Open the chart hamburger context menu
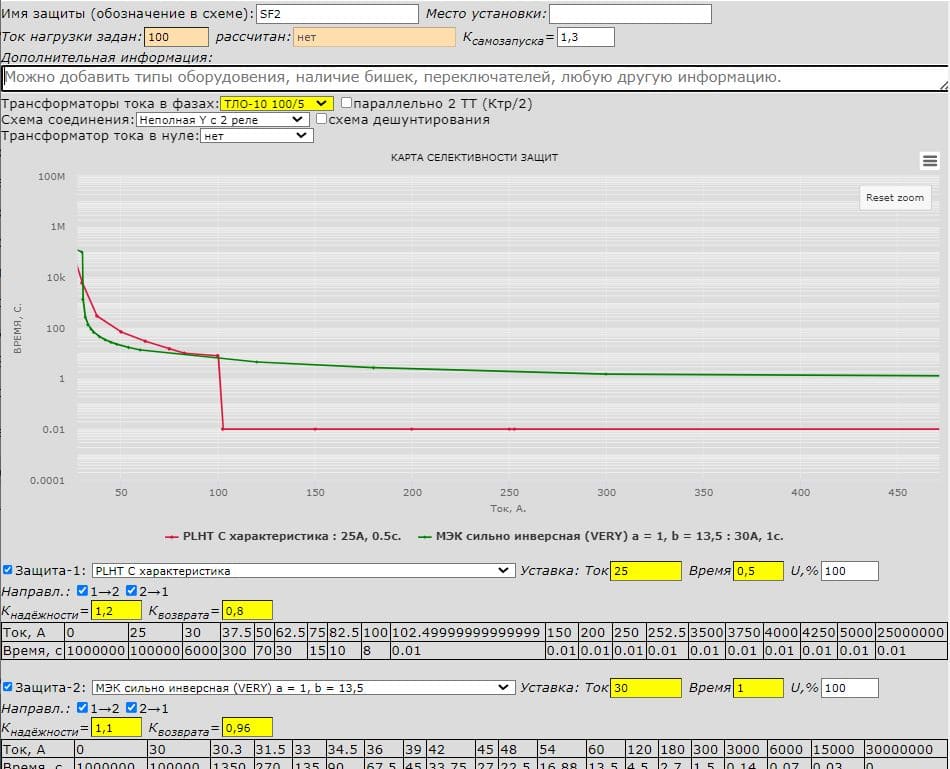This screenshot has width=950, height=769. pyautogui.click(x=929, y=161)
